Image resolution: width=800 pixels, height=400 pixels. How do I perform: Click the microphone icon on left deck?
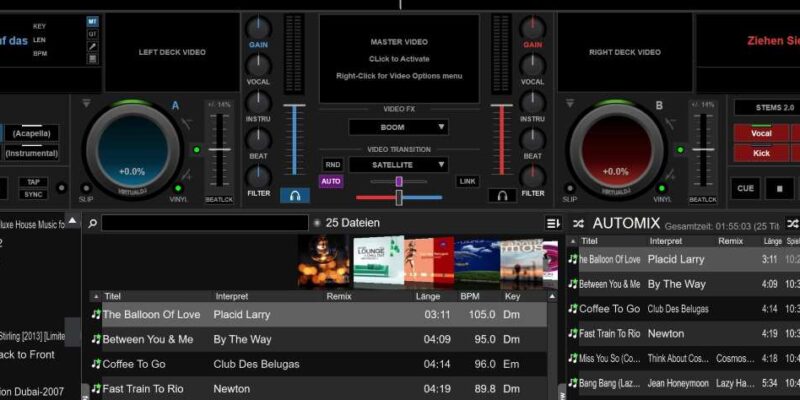tap(92, 46)
